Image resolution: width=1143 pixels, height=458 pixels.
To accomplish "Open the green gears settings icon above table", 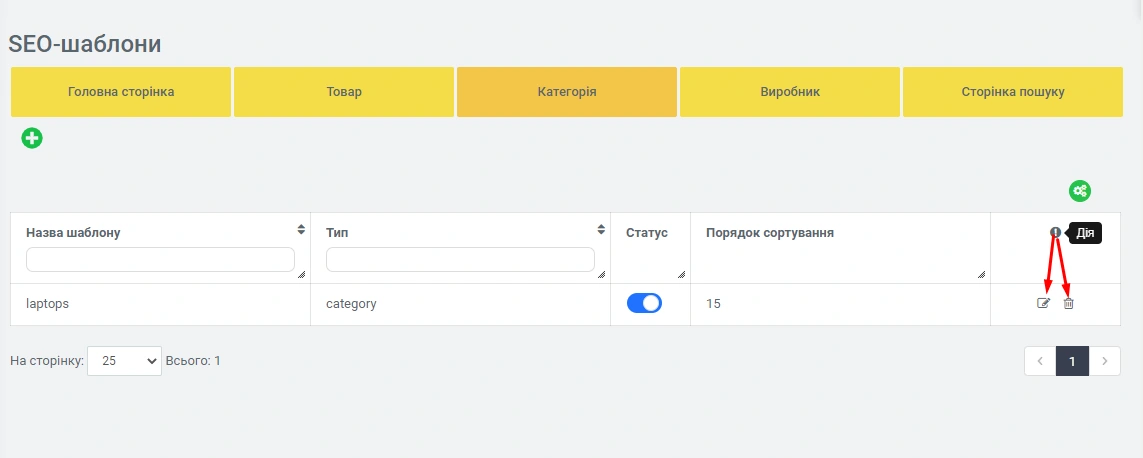I will (x=1079, y=191).
